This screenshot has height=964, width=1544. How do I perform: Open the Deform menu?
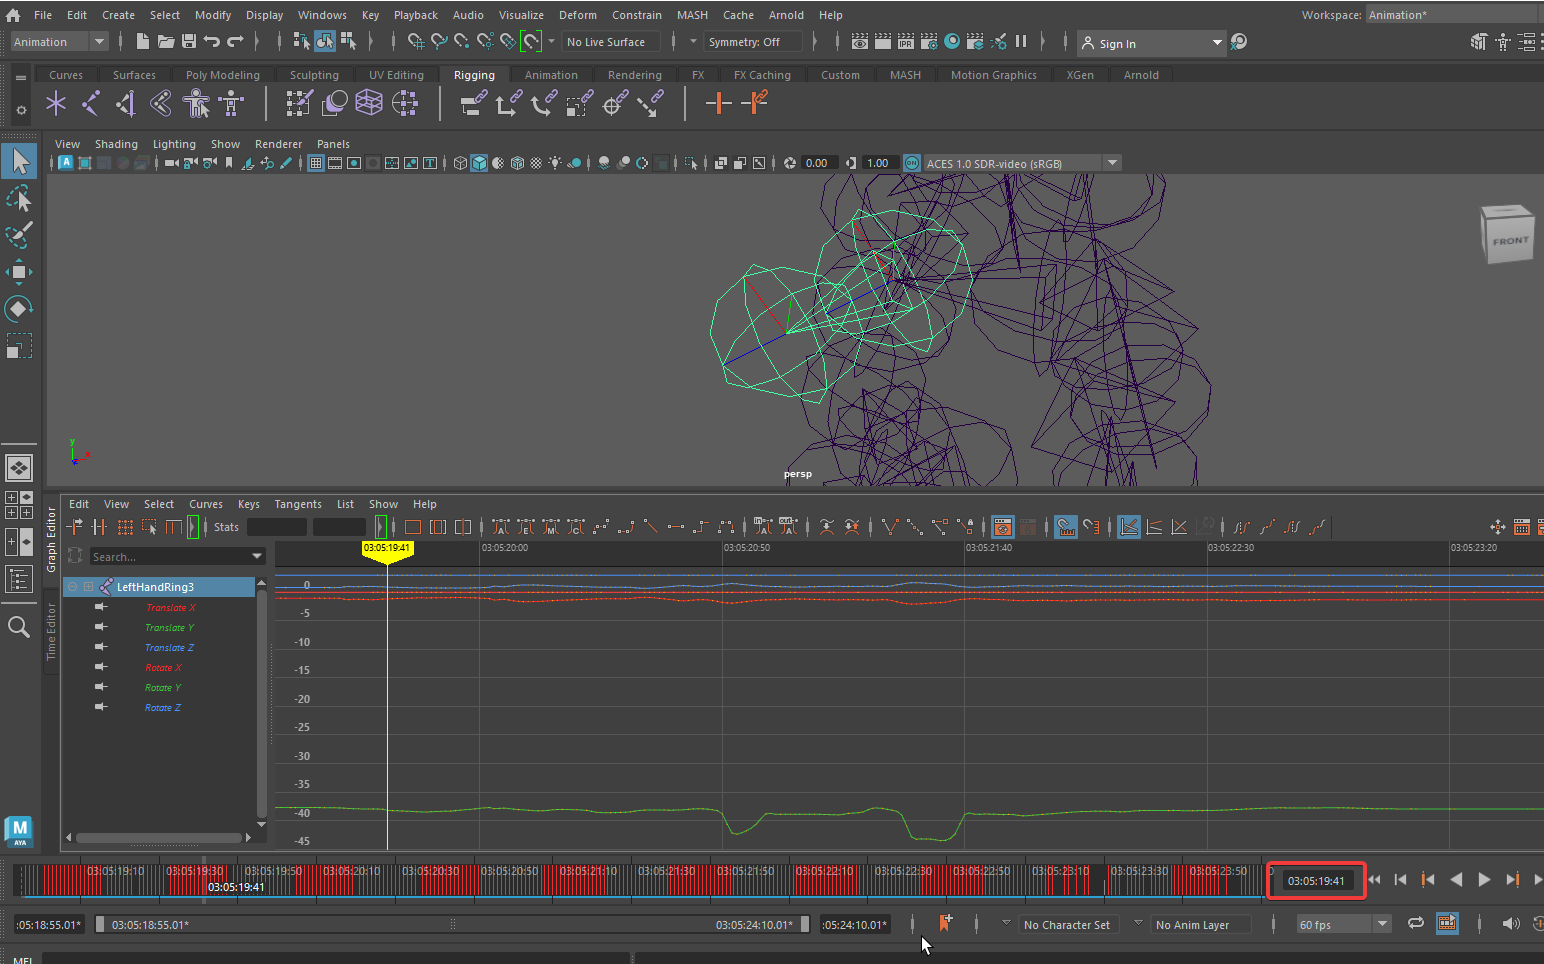tap(577, 15)
